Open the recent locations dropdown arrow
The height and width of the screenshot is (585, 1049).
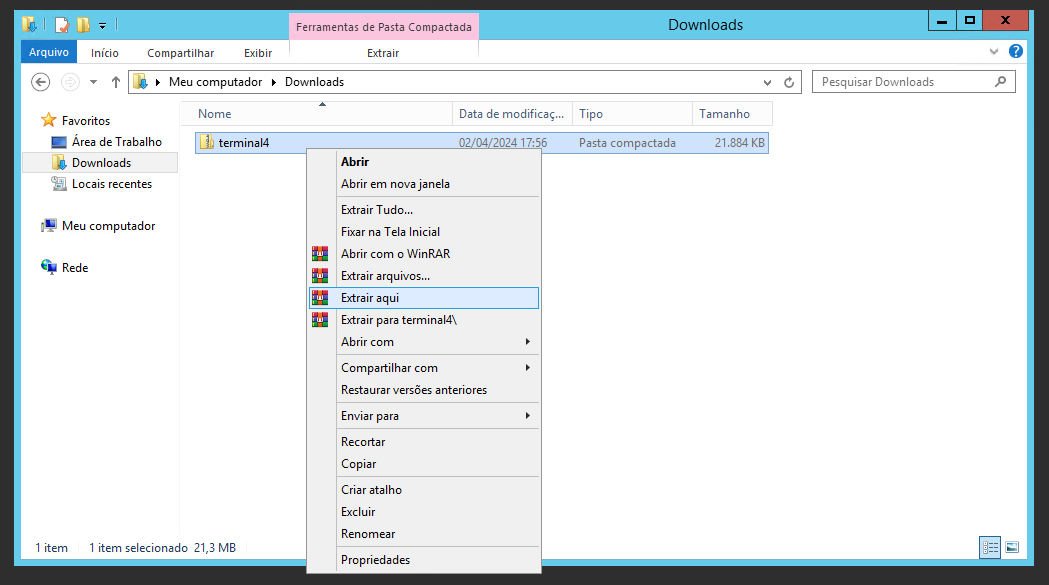point(94,82)
